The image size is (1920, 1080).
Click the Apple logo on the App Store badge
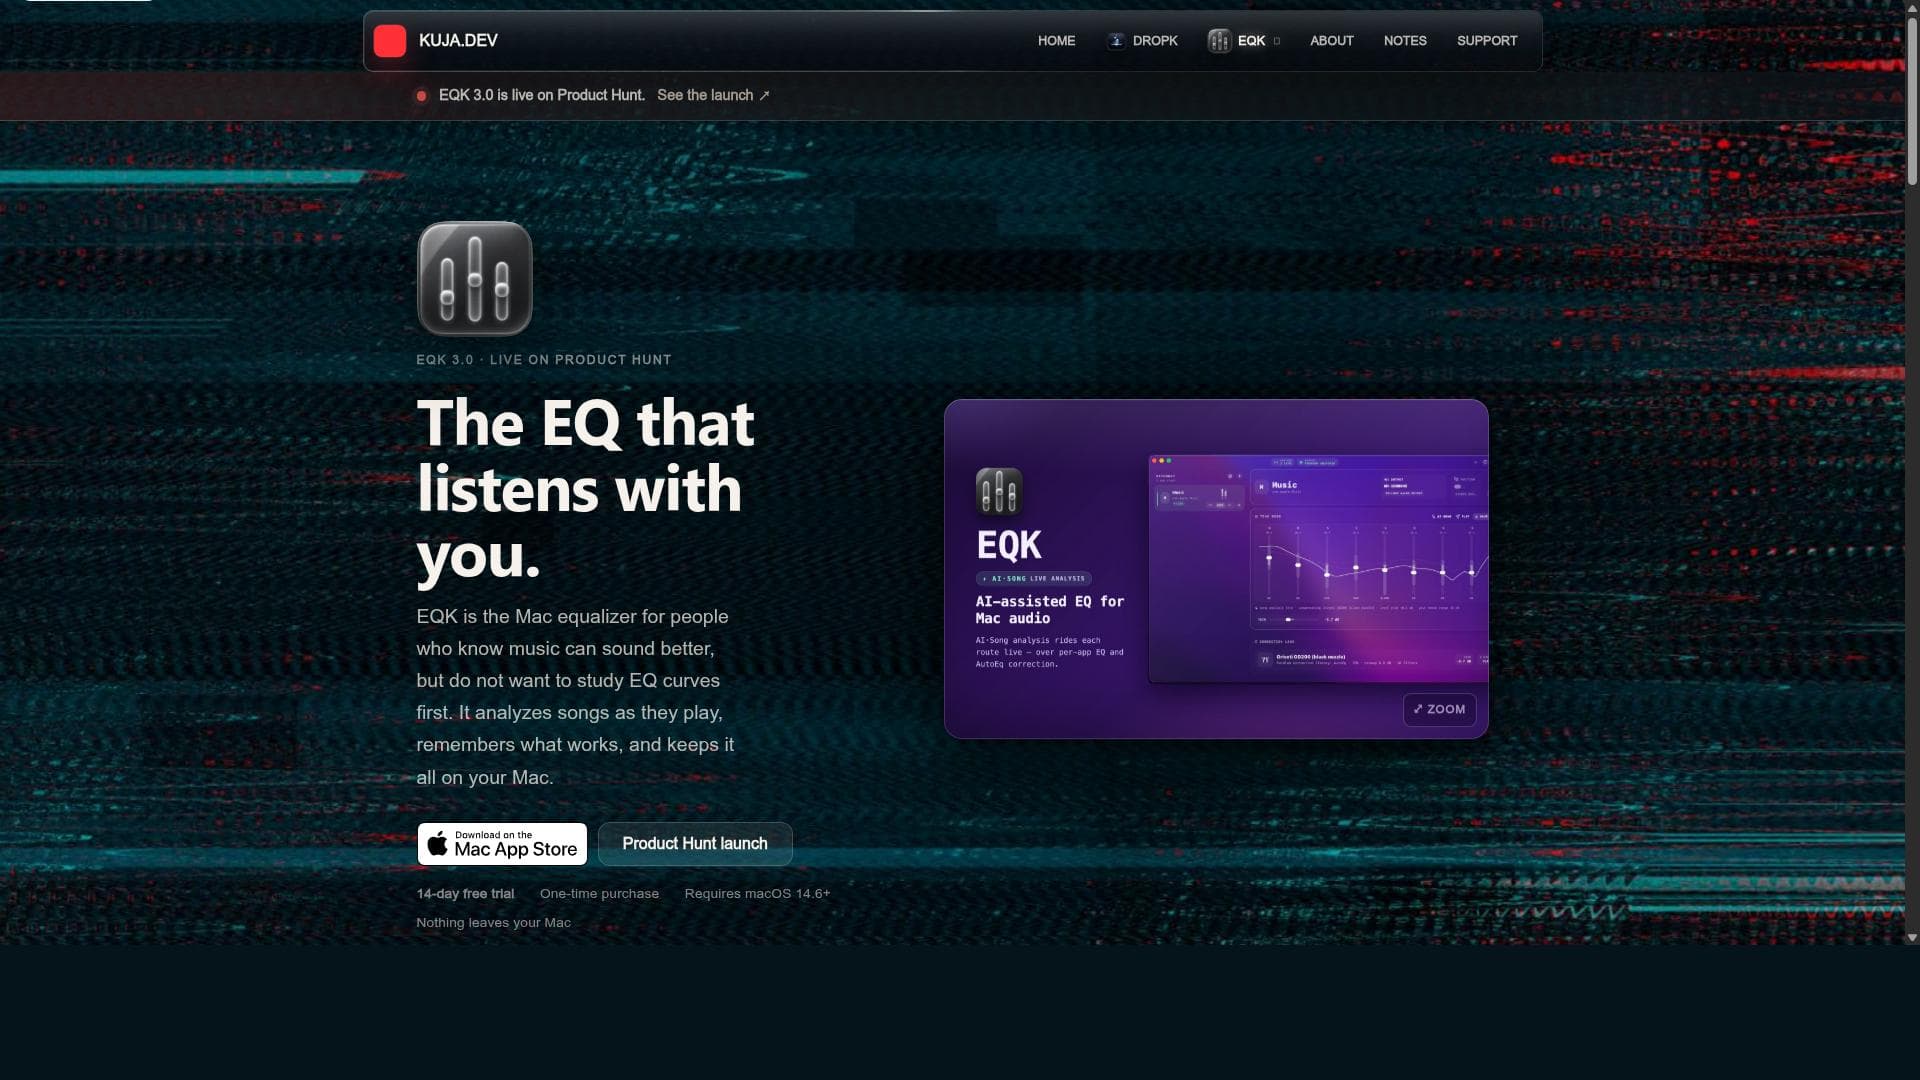438,844
